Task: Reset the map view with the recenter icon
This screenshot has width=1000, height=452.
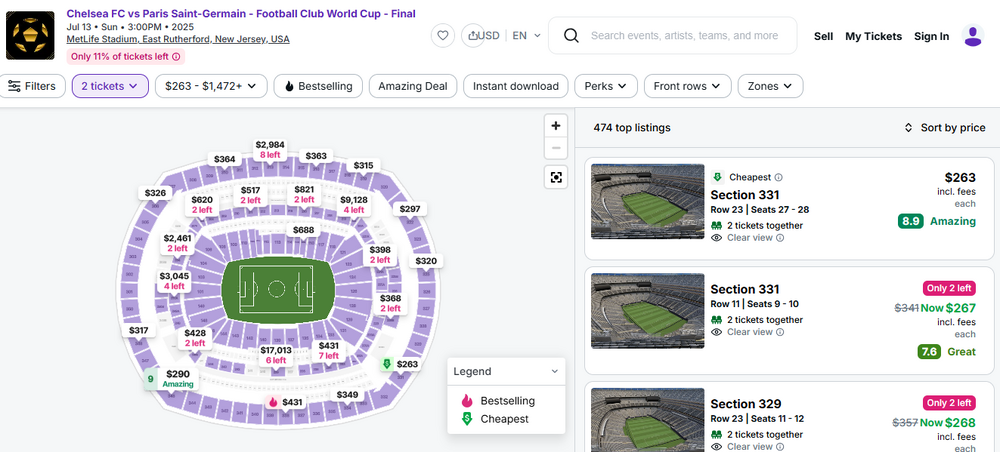Action: pyautogui.click(x=557, y=177)
